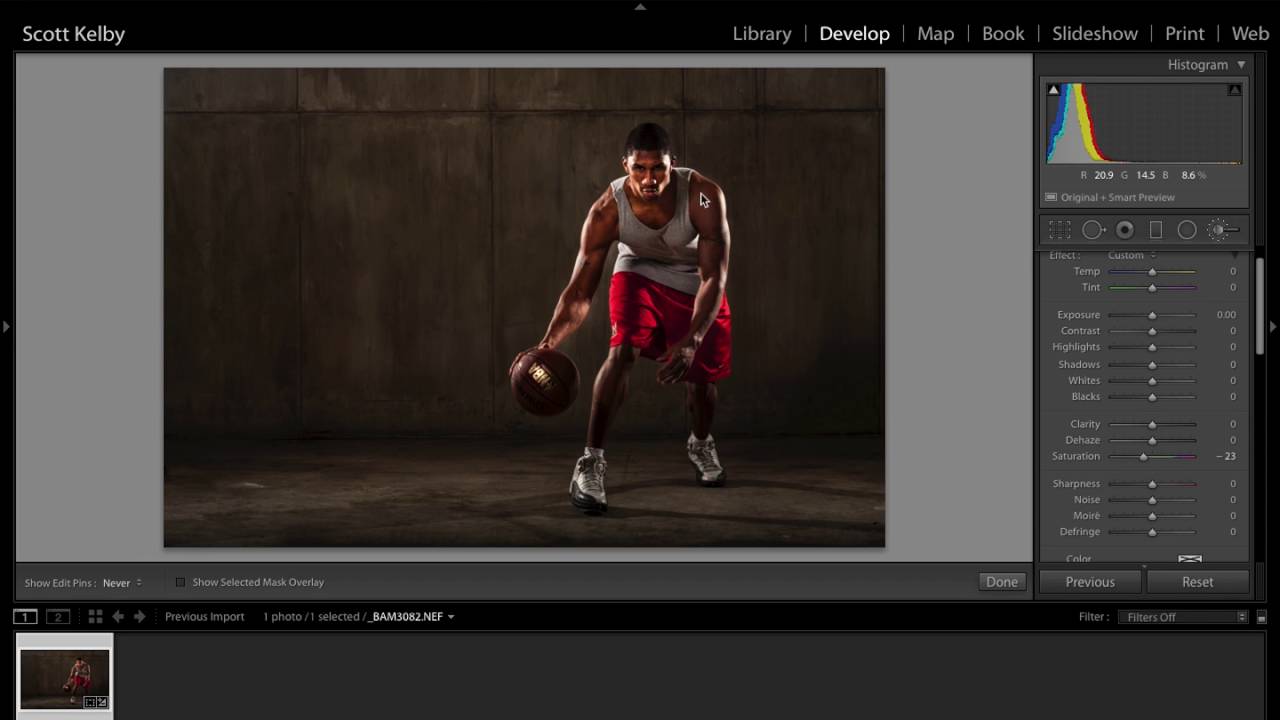This screenshot has width=1280, height=720.
Task: Click the Previous button
Action: click(x=1090, y=582)
